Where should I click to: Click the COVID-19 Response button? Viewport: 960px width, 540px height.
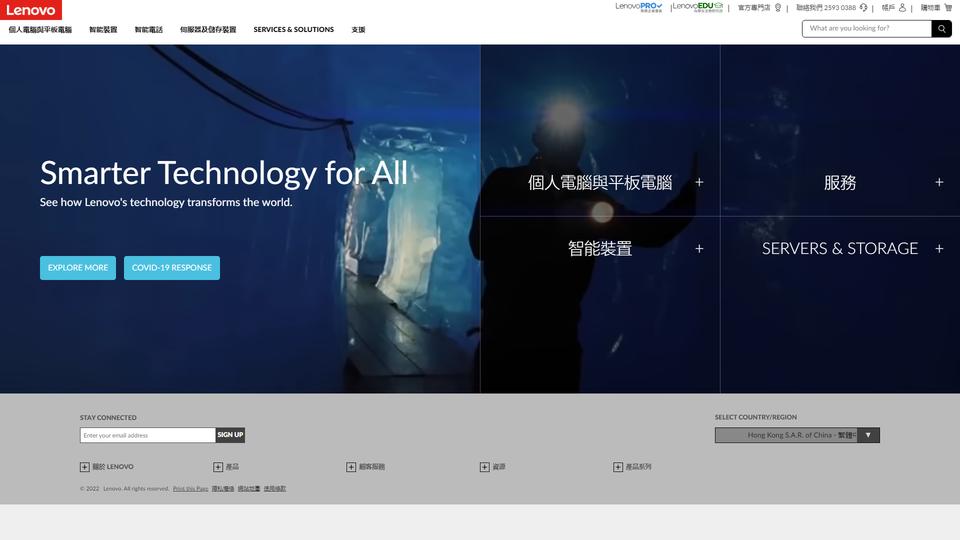tap(172, 268)
